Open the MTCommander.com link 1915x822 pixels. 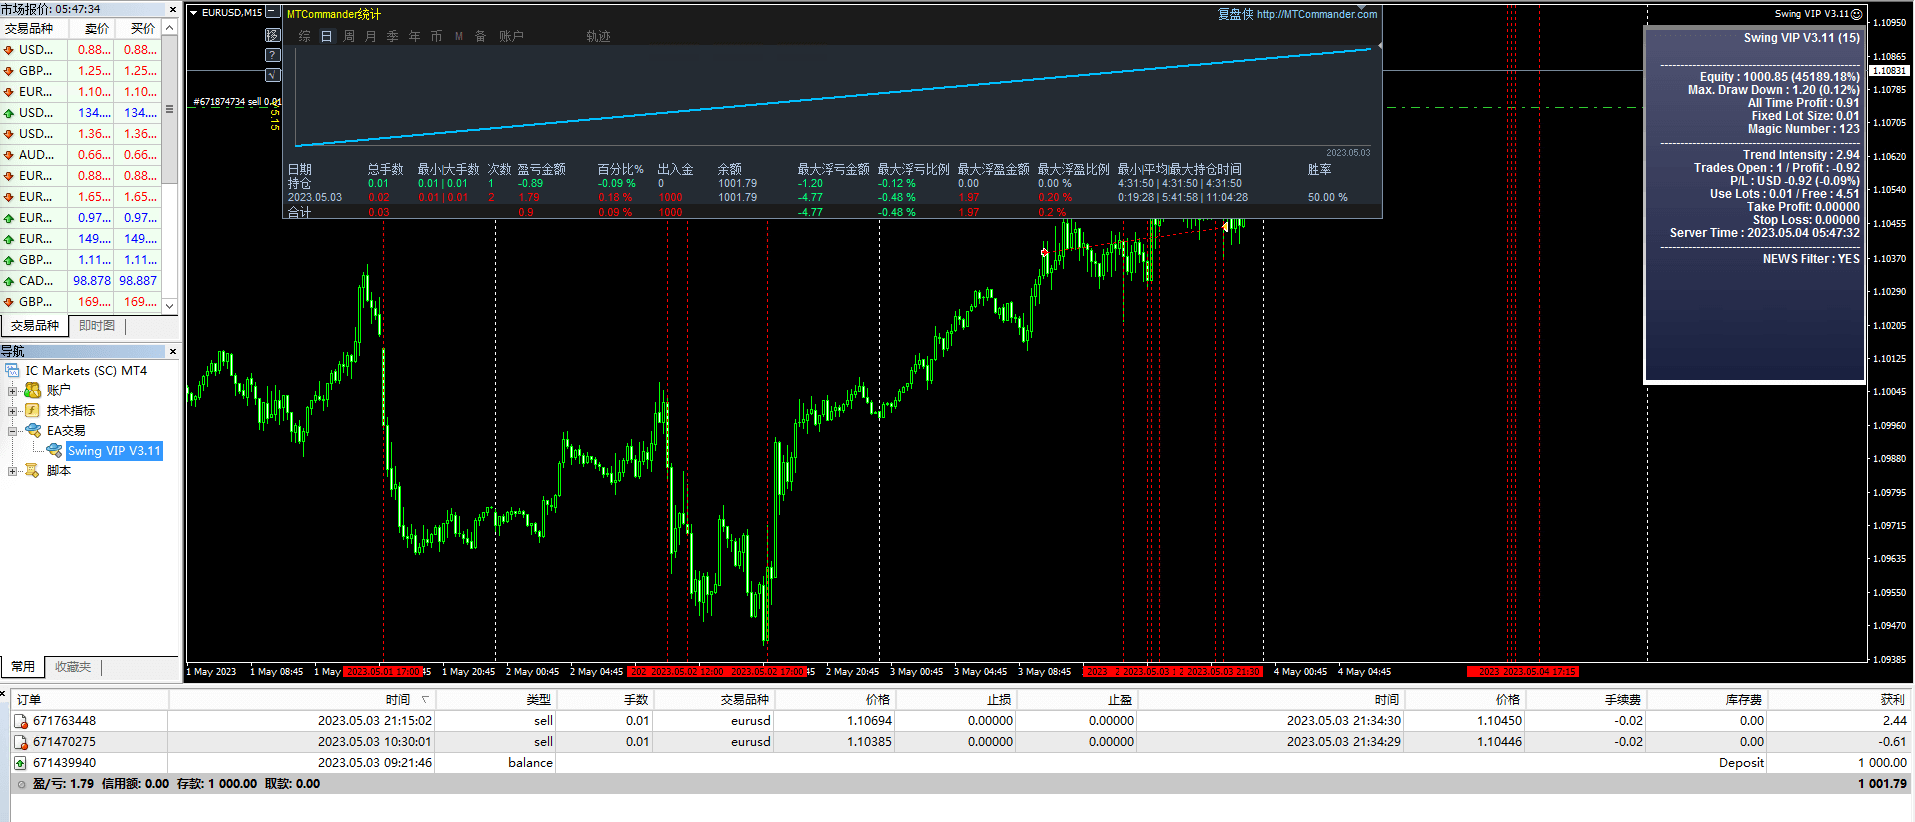coord(1316,14)
